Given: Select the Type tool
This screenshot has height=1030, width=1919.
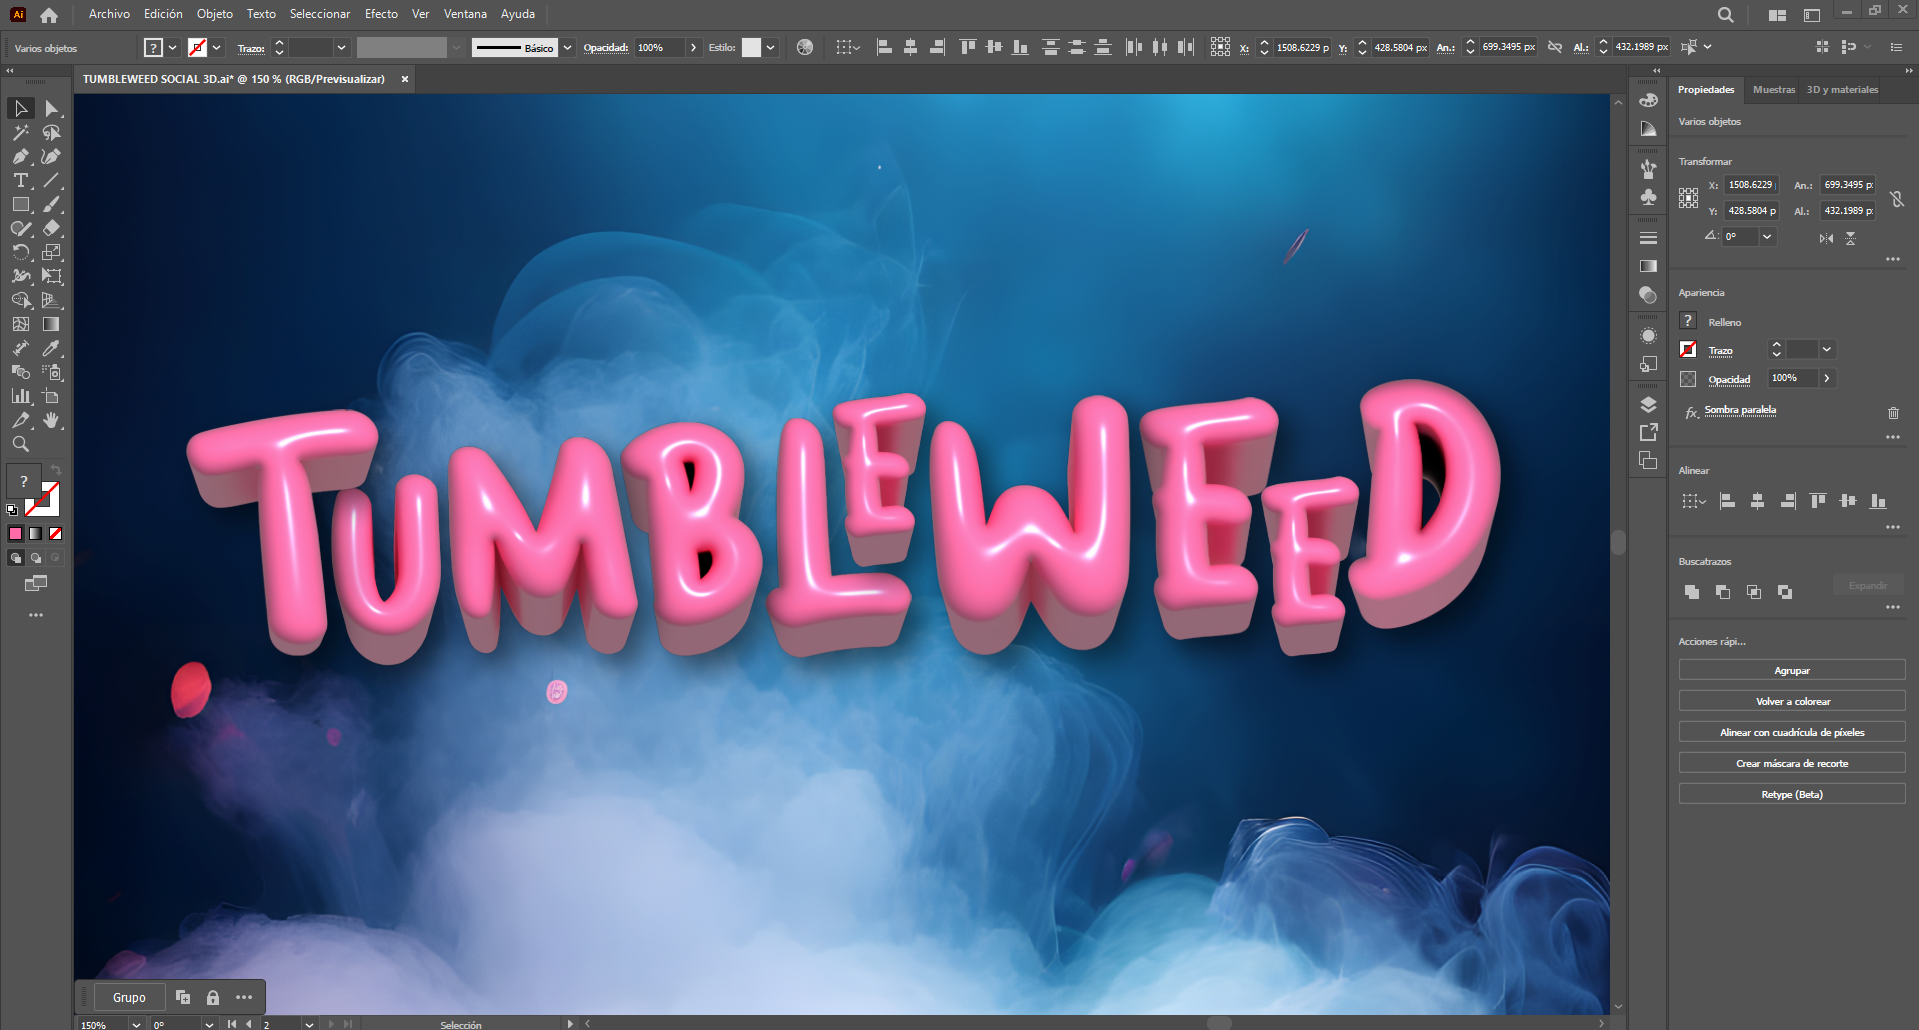Looking at the screenshot, I should (x=20, y=180).
